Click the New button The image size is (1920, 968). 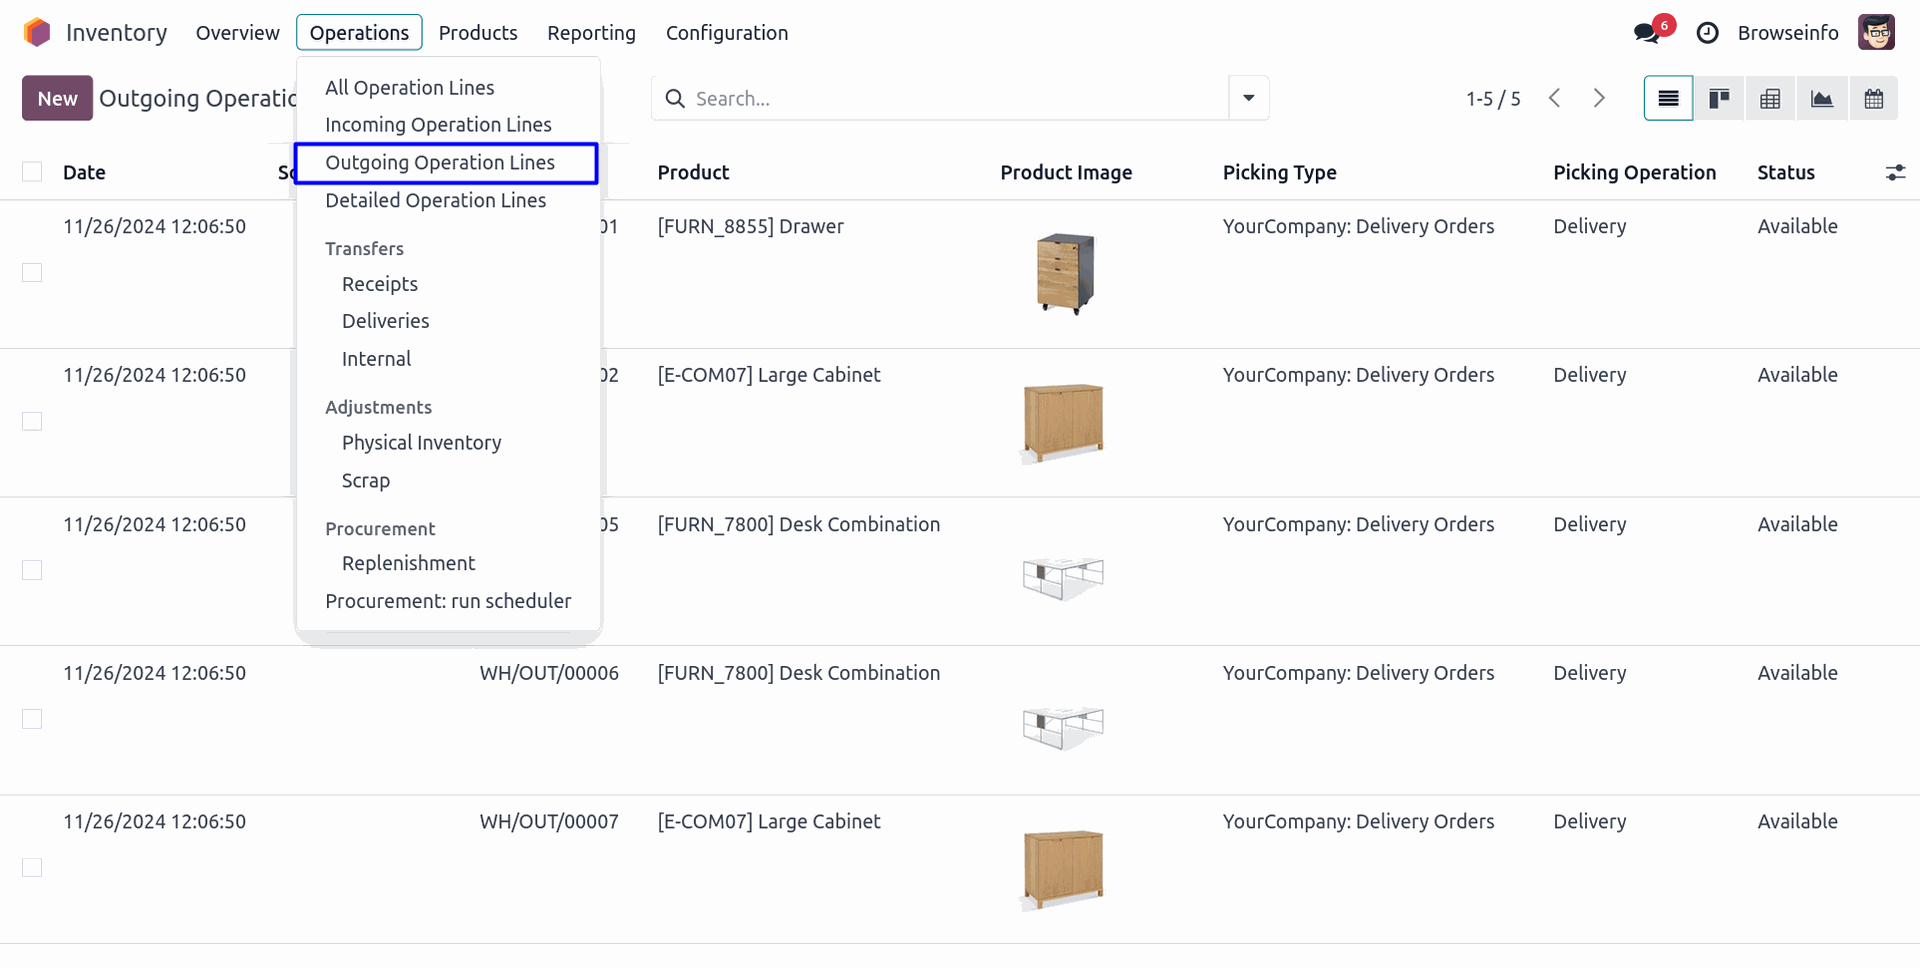pyautogui.click(x=57, y=98)
